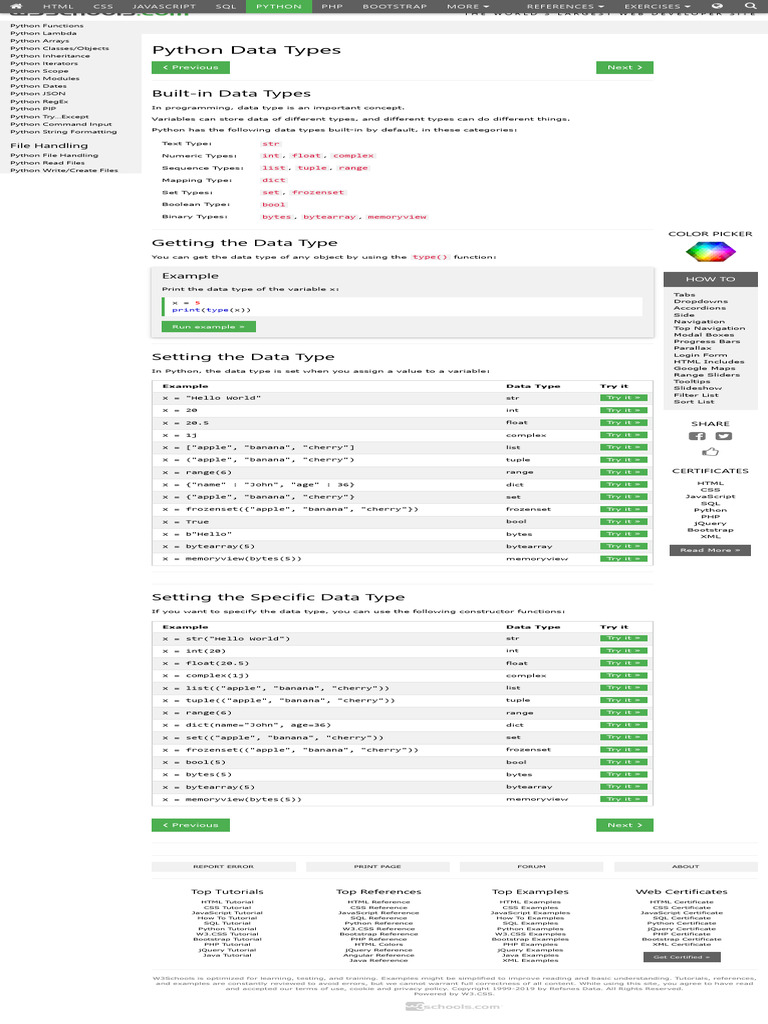Try it for dict(name="John", age=36) row
Screen dimensions: 768x1024
(x=624, y=725)
